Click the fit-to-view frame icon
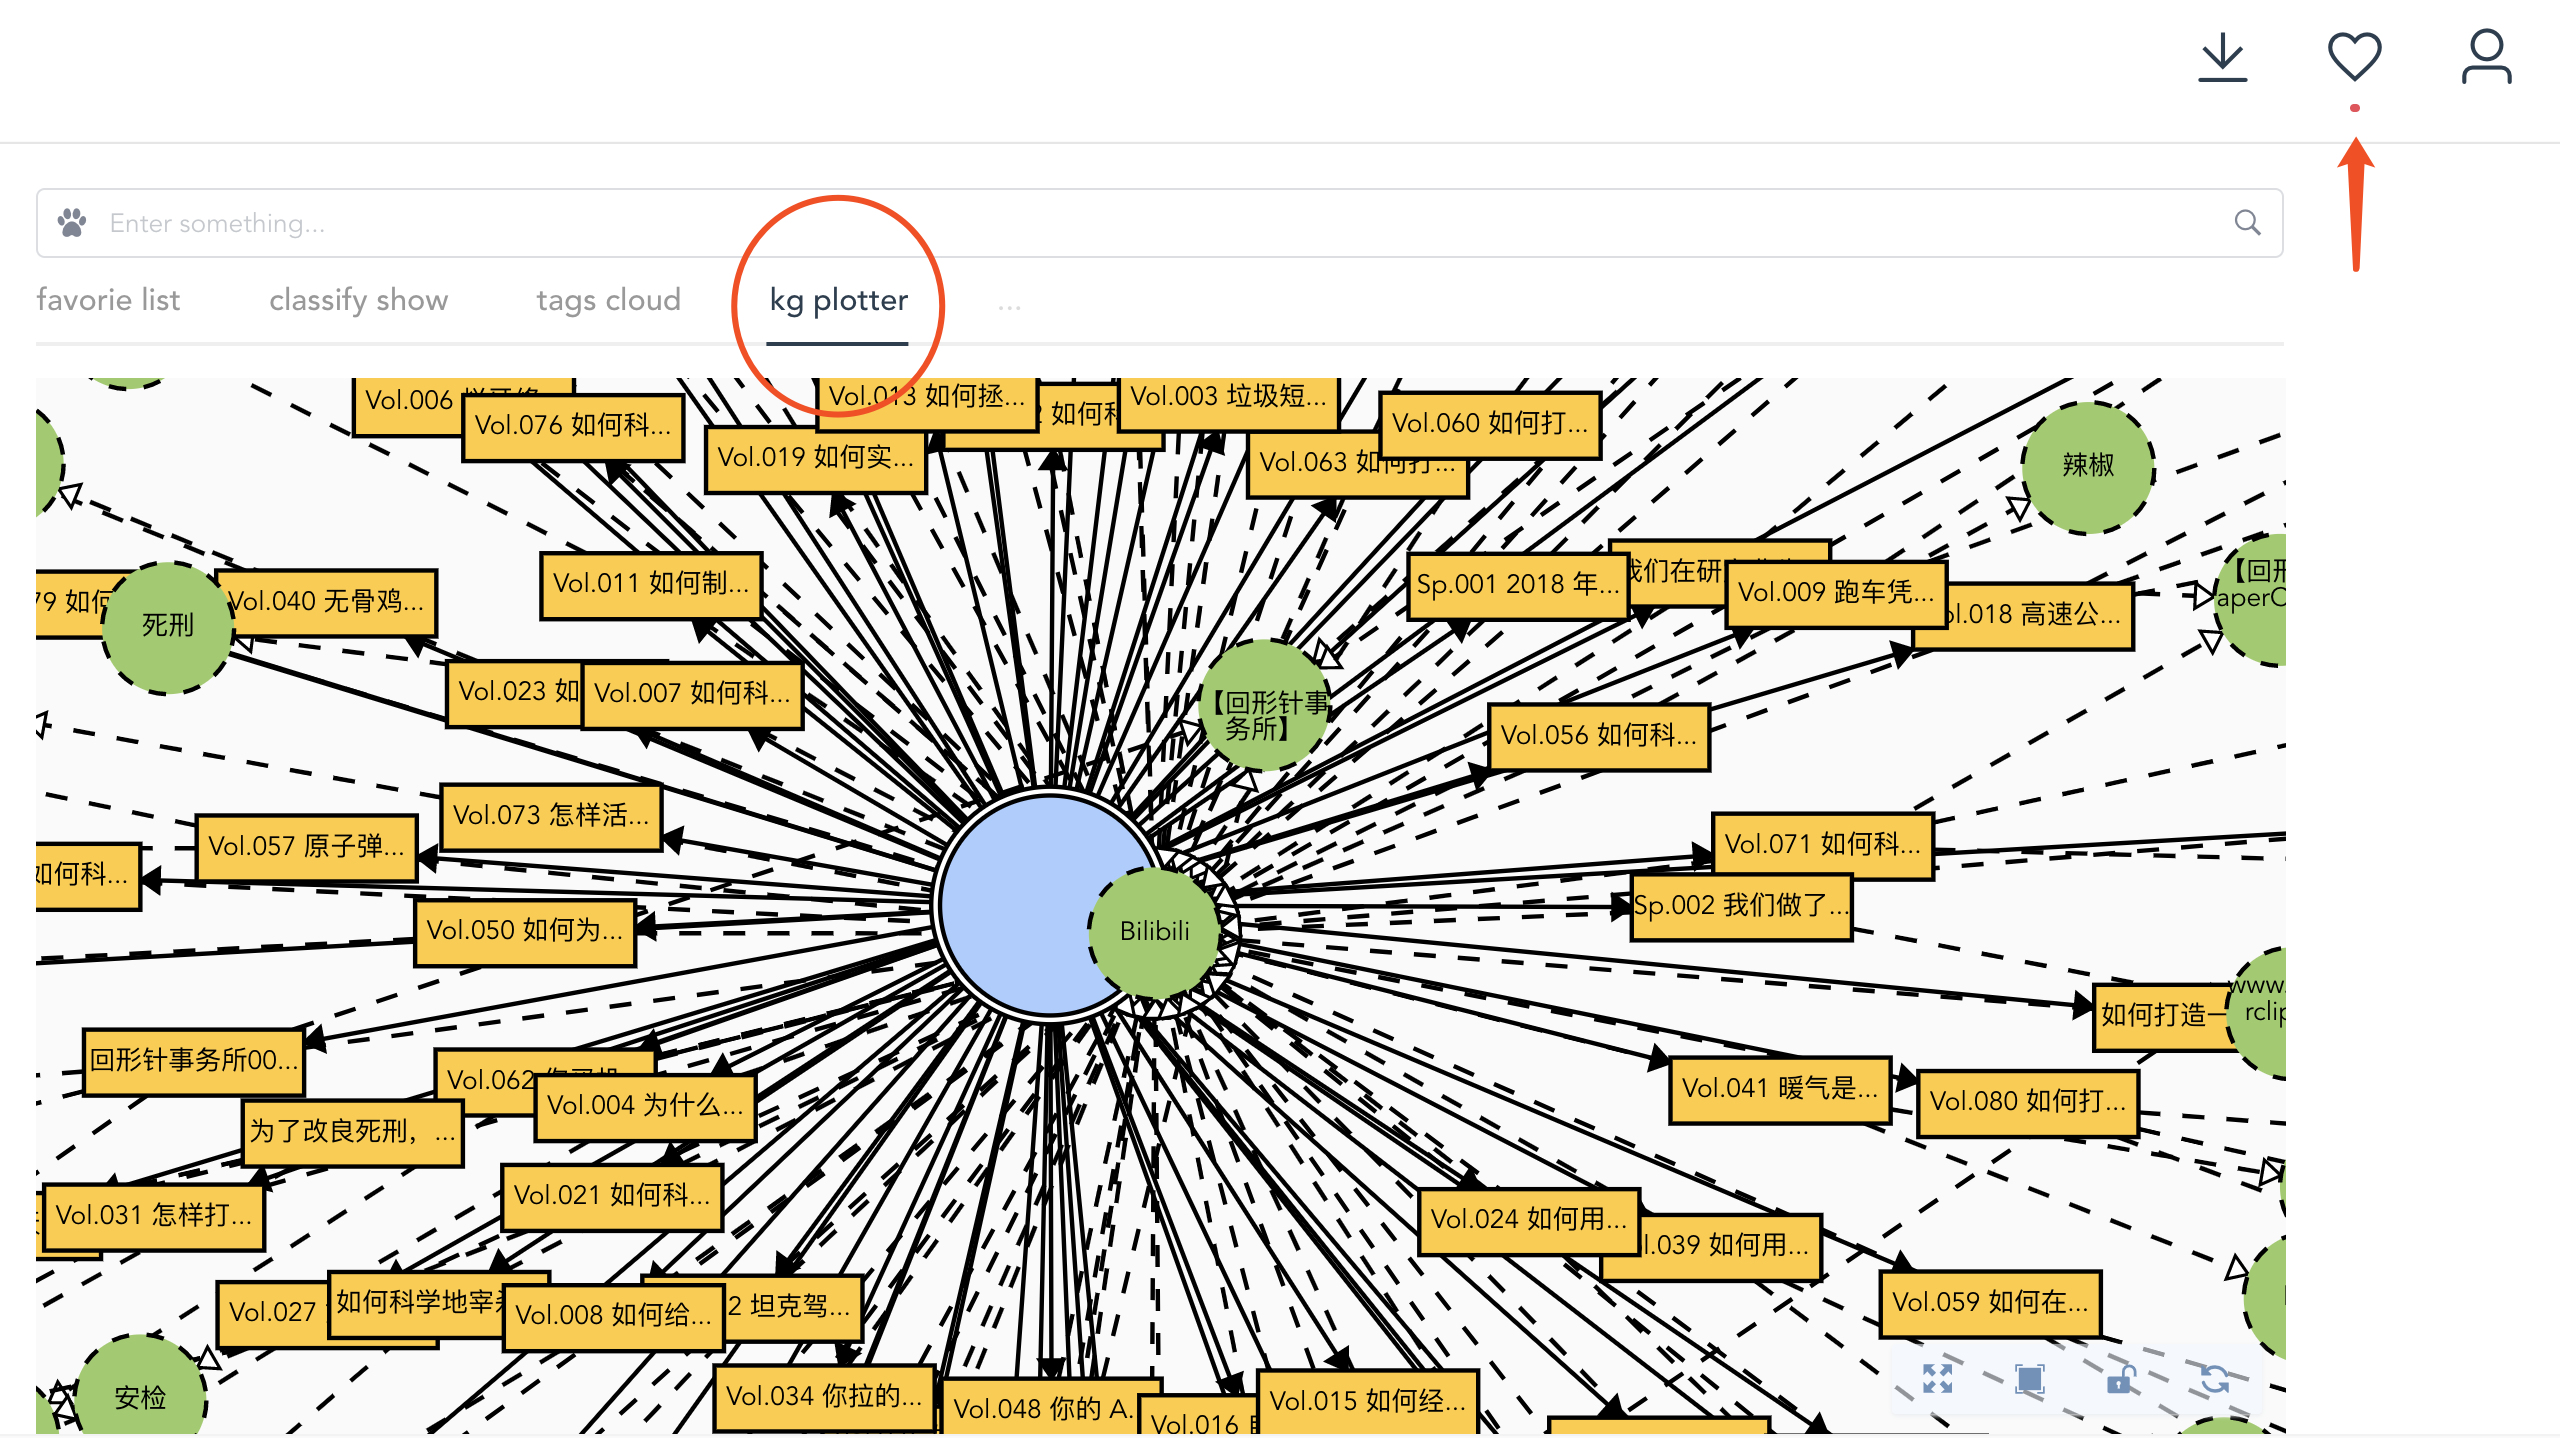The height and width of the screenshot is (1438, 2560). [2030, 1379]
